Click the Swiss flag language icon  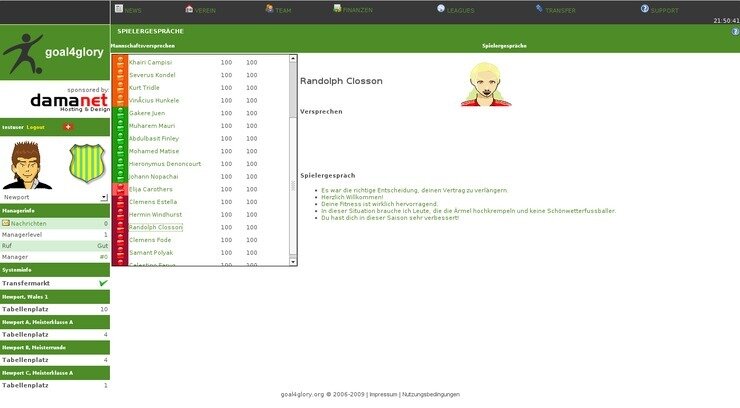pos(68,127)
